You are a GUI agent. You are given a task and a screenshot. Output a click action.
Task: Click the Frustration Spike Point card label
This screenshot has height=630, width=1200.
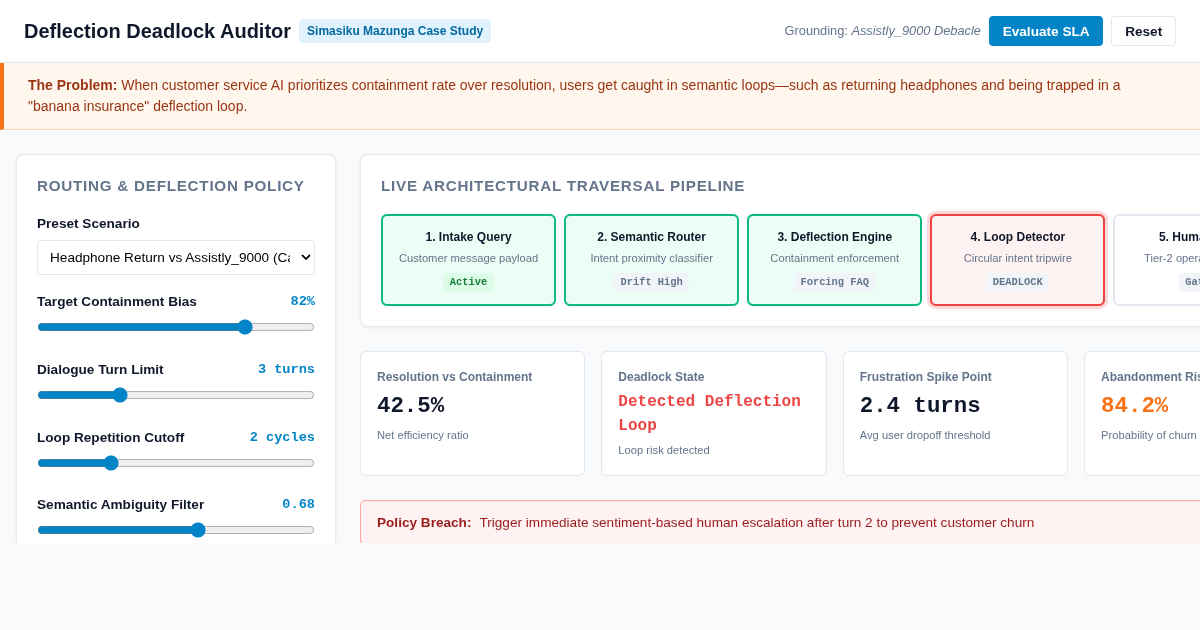(x=926, y=377)
